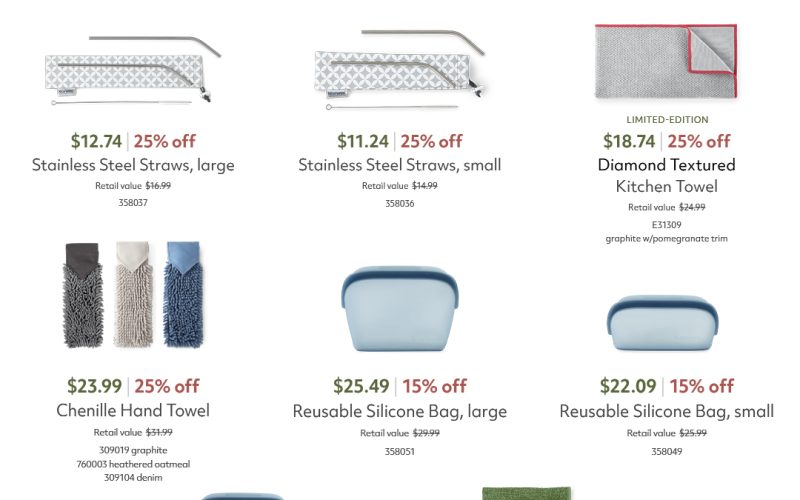Viewport: 800px width, 500px height.
Task: Click the $18.74 kitchen towel price
Action: [629, 141]
